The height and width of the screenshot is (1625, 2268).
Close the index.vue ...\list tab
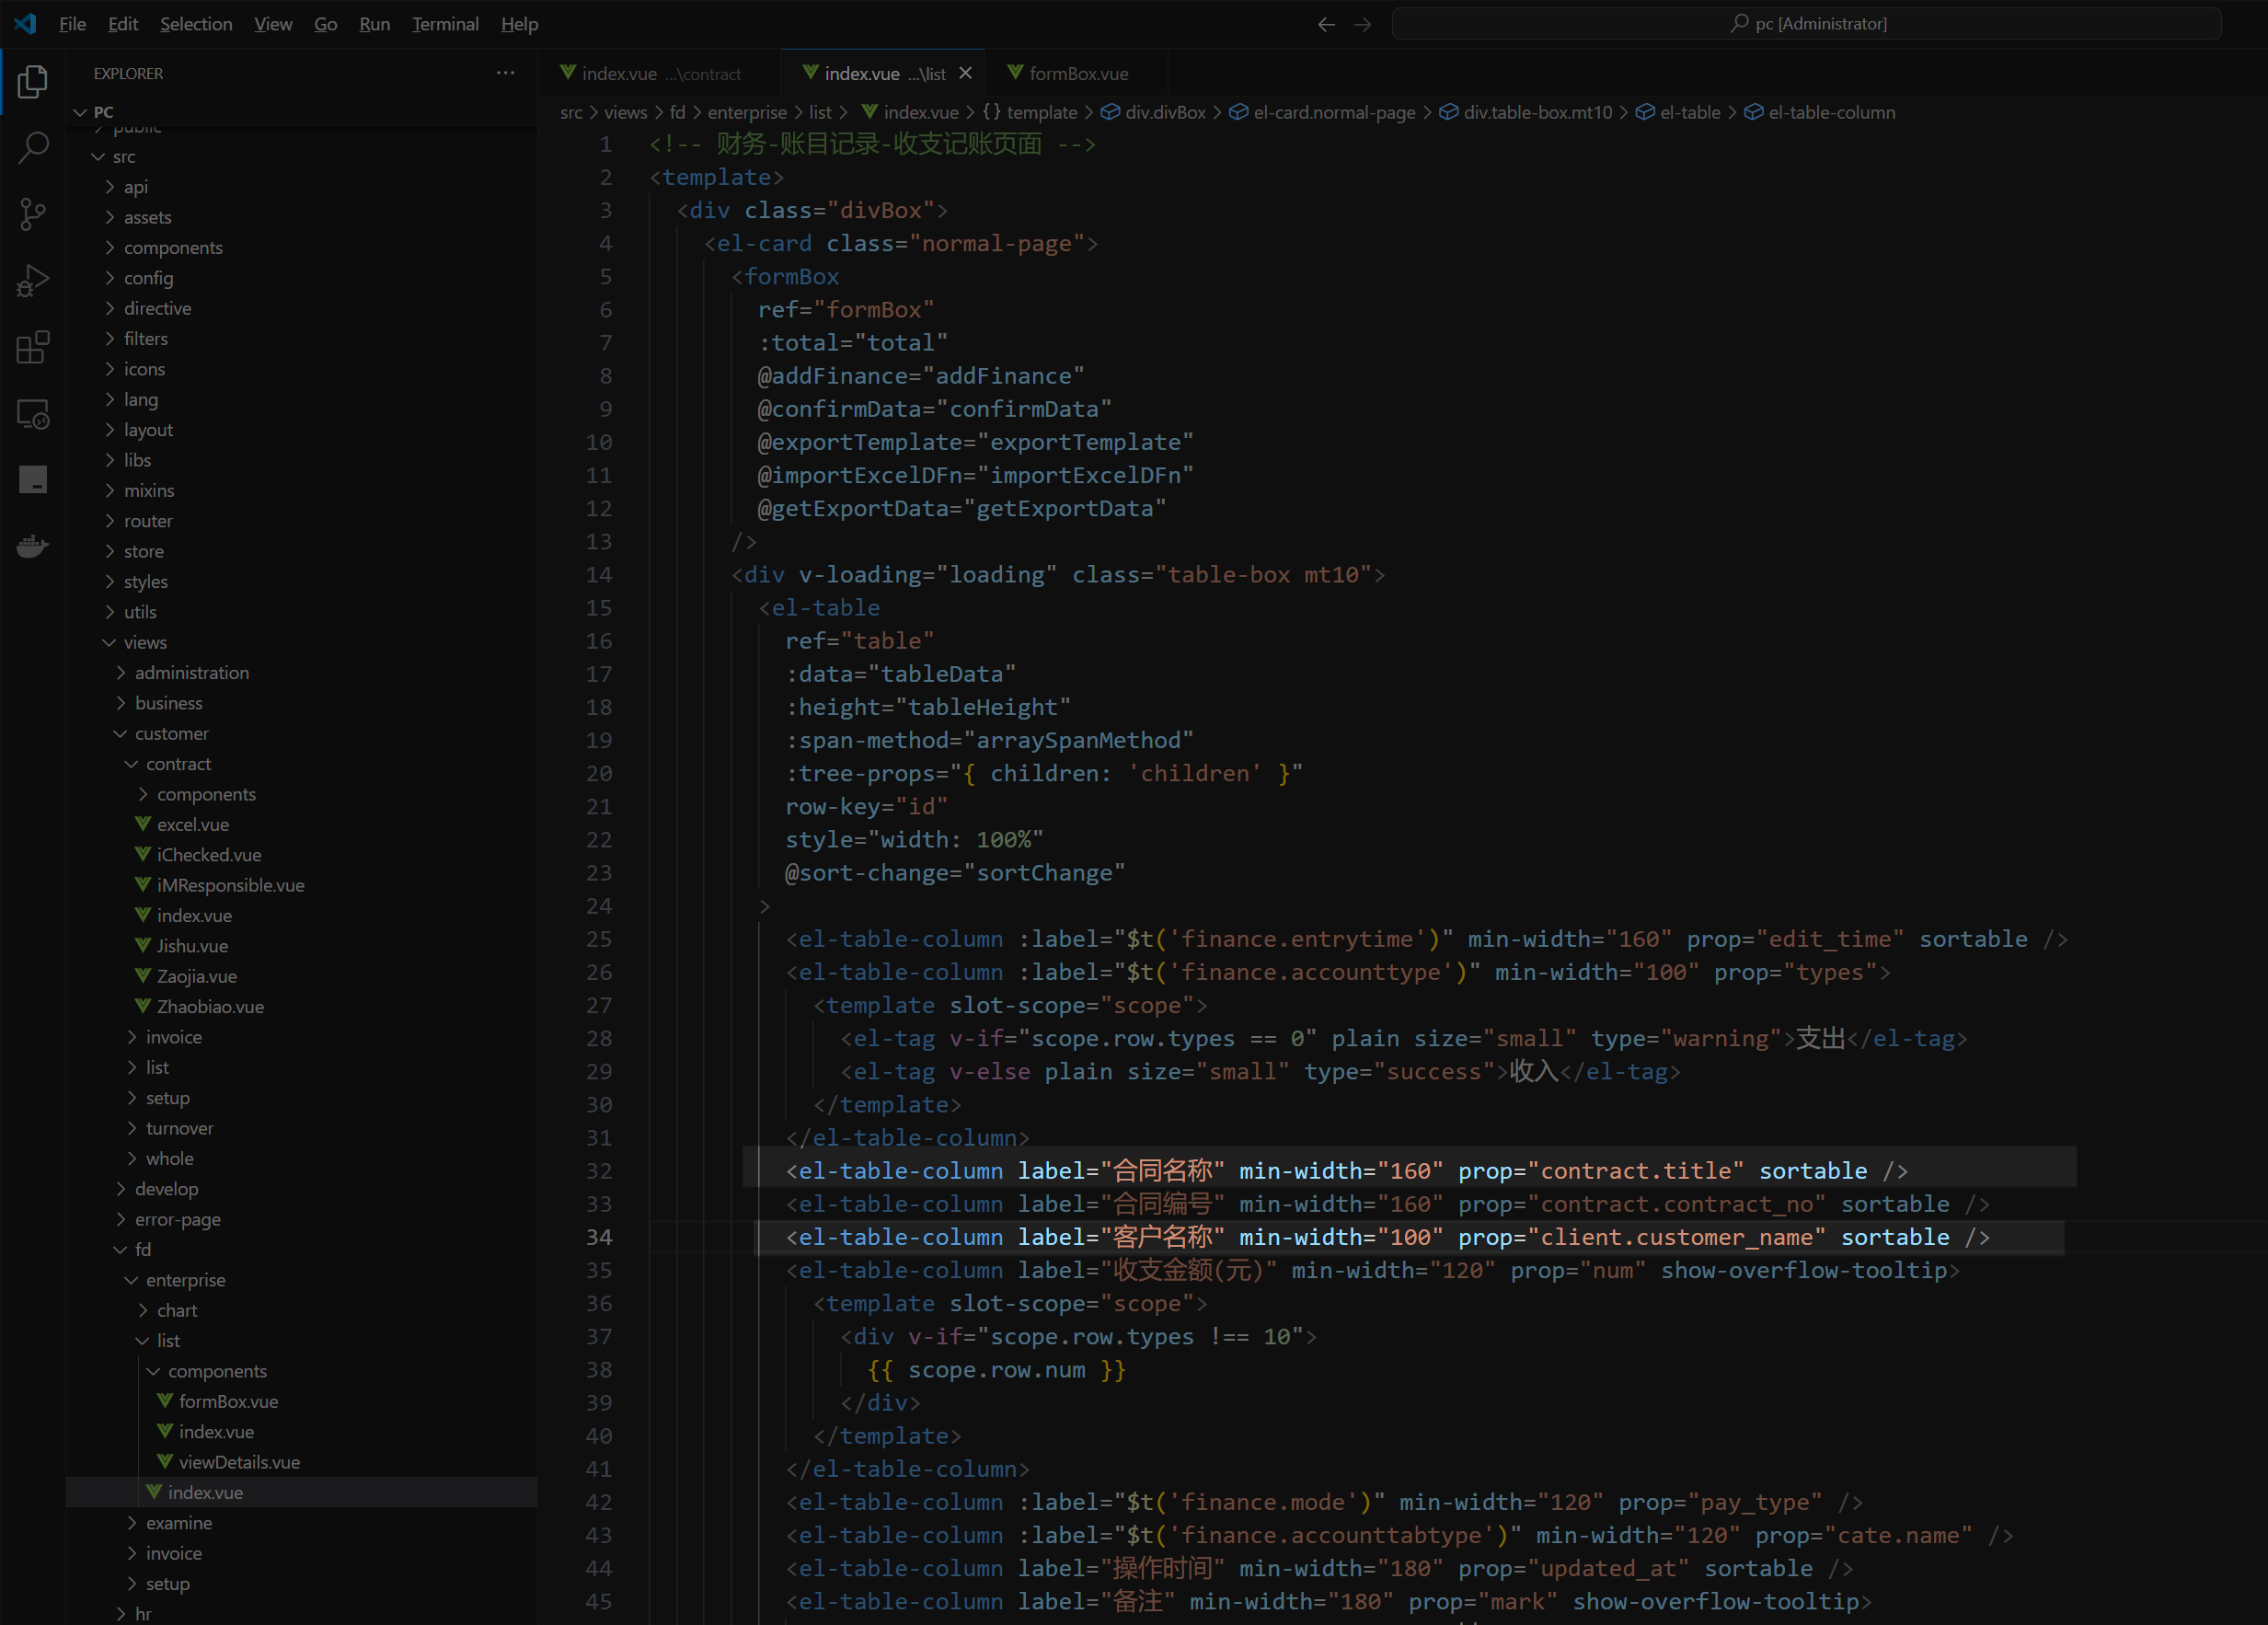(x=965, y=73)
